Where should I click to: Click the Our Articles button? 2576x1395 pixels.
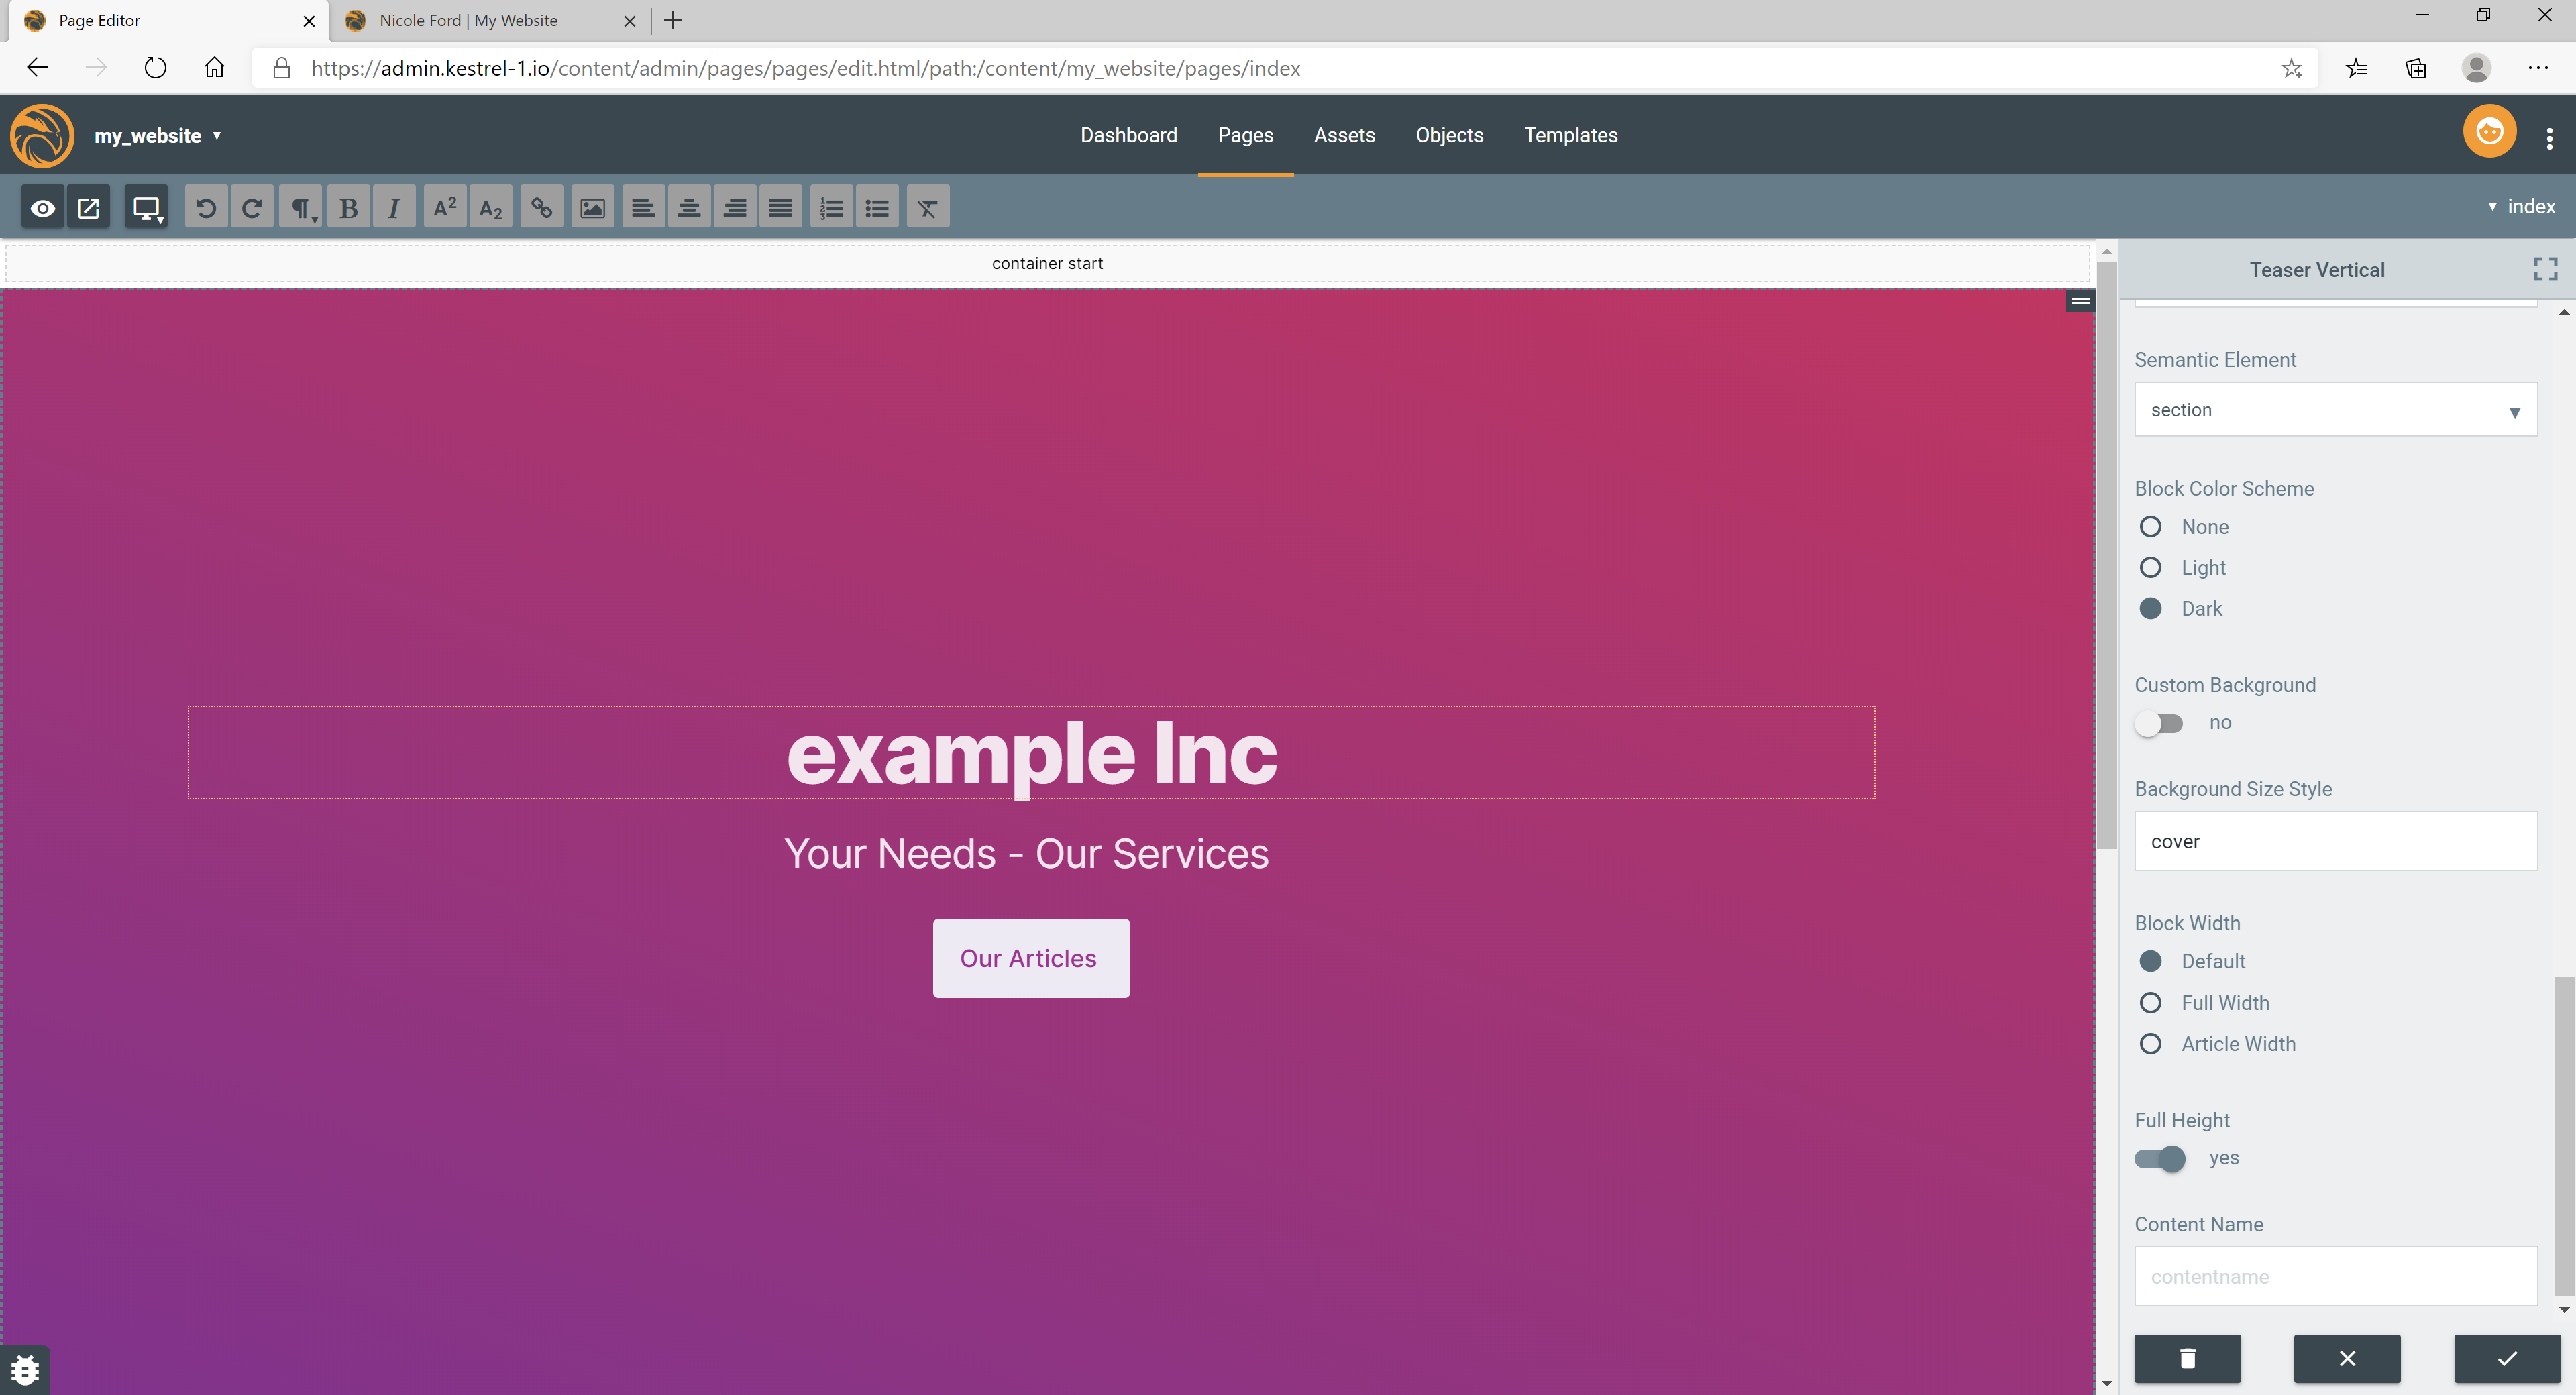[1031, 958]
